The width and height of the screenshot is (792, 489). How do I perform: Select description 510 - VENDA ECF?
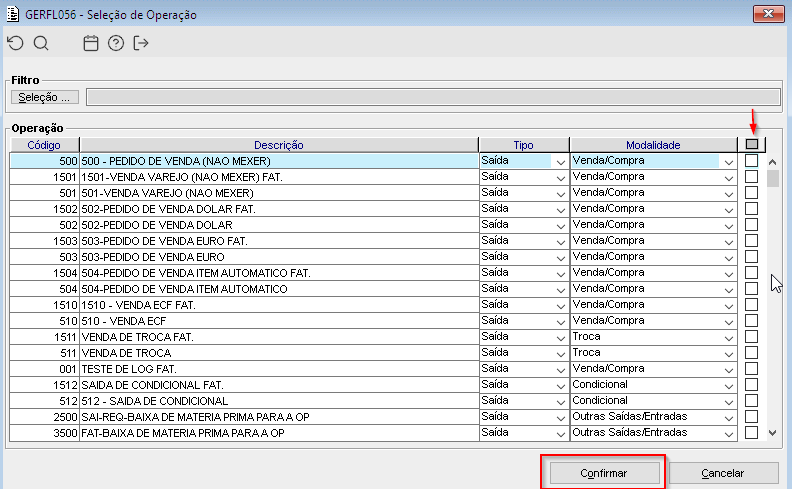(x=124, y=321)
